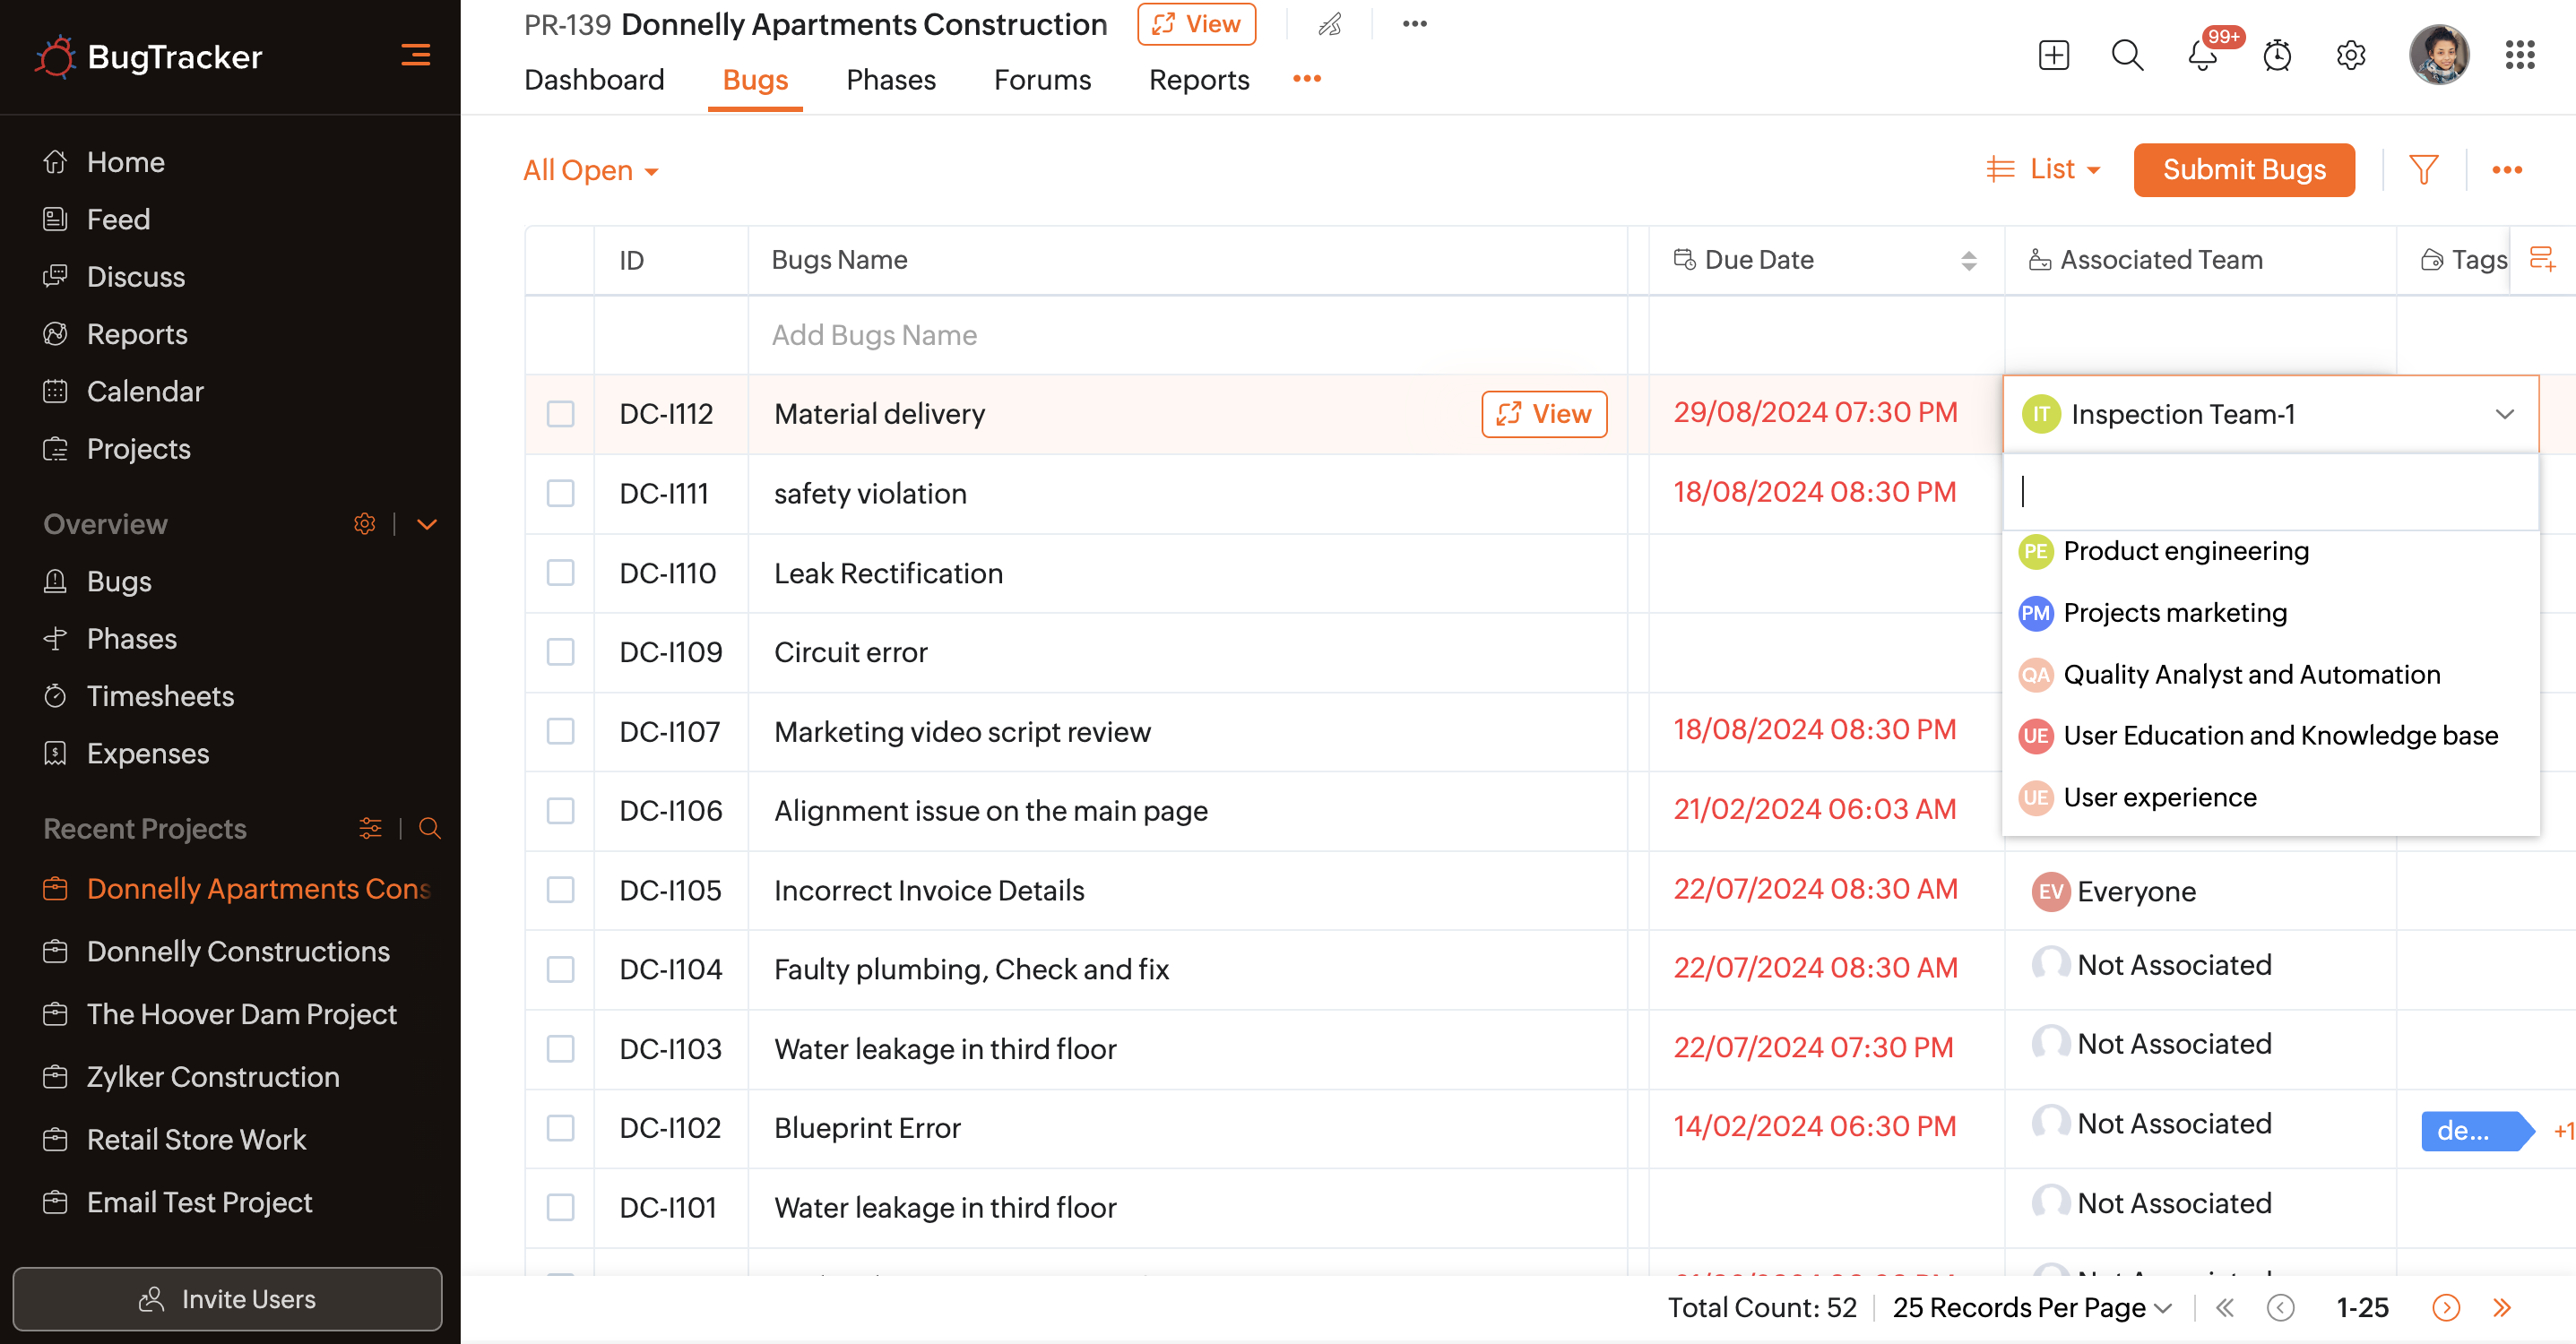Viewport: 2576px width, 1344px height.
Task: Click the add column icon
Action: point(2541,259)
